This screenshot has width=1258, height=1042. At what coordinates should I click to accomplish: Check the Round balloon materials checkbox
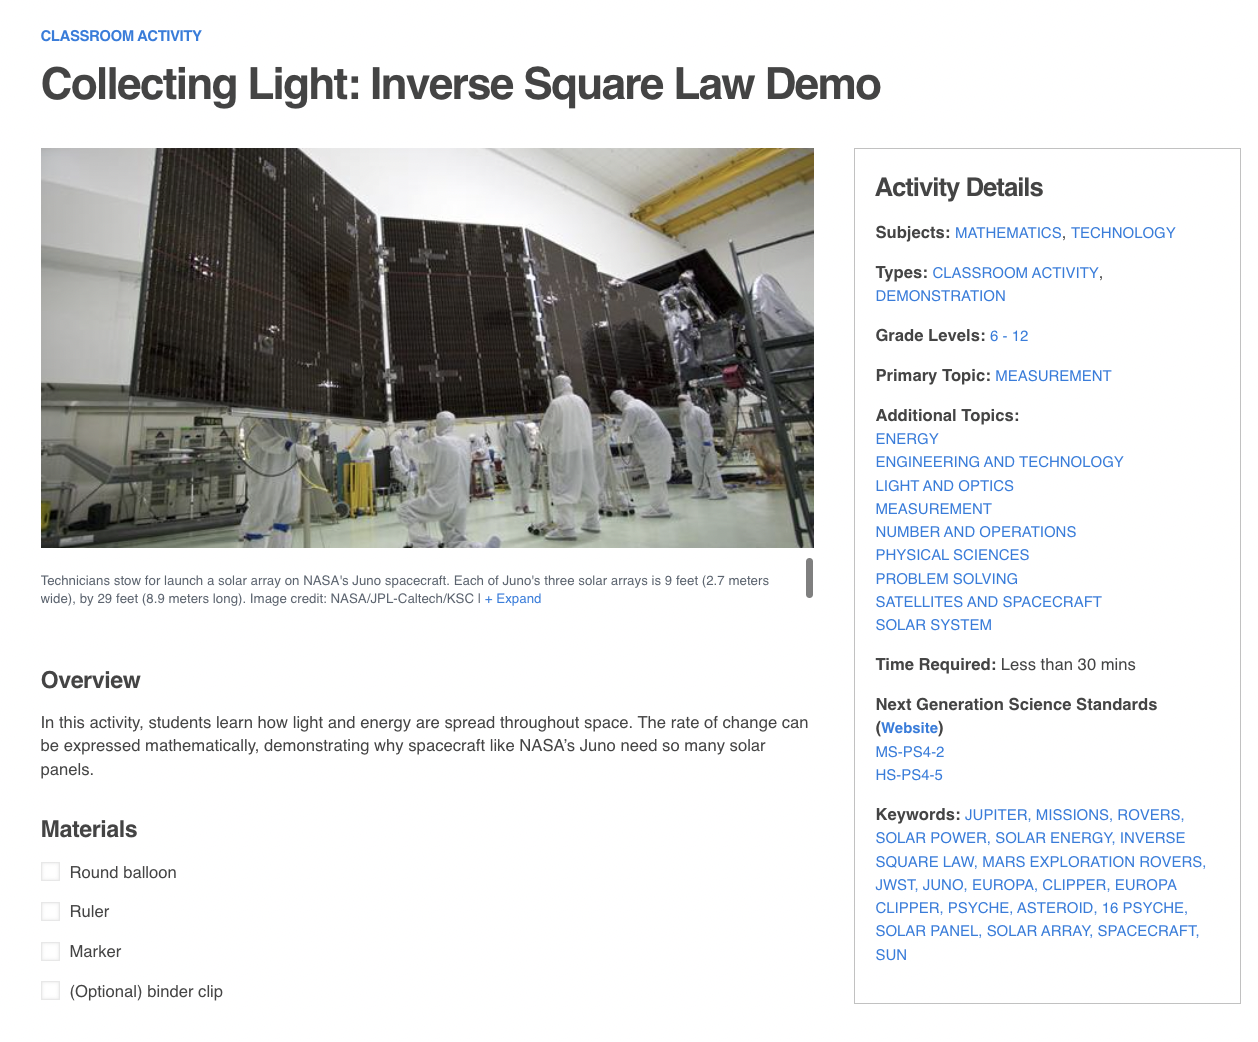coord(50,871)
